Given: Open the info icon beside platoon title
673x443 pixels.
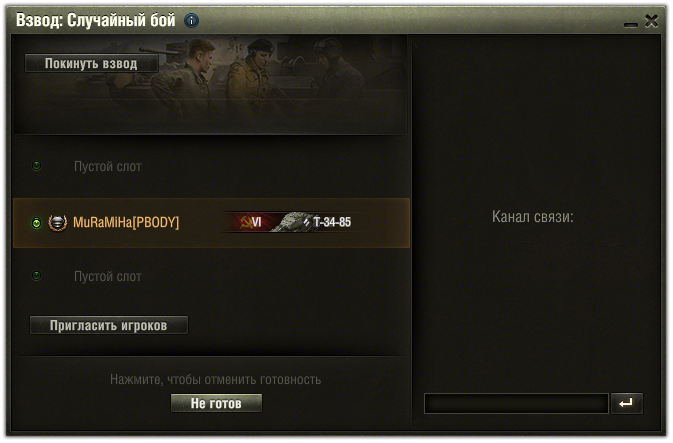Looking at the screenshot, I should coord(191,20).
